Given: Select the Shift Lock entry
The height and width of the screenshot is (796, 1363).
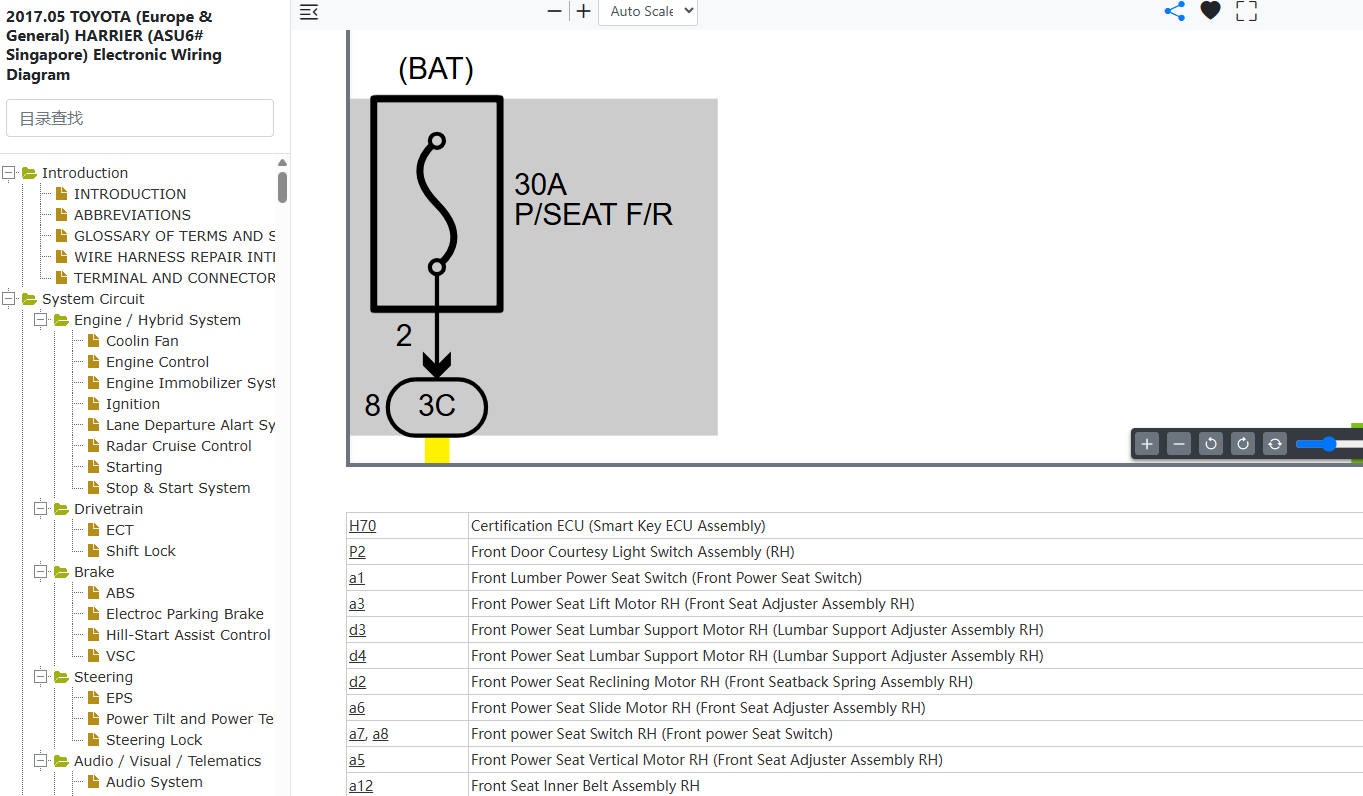Looking at the screenshot, I should tap(141, 551).
